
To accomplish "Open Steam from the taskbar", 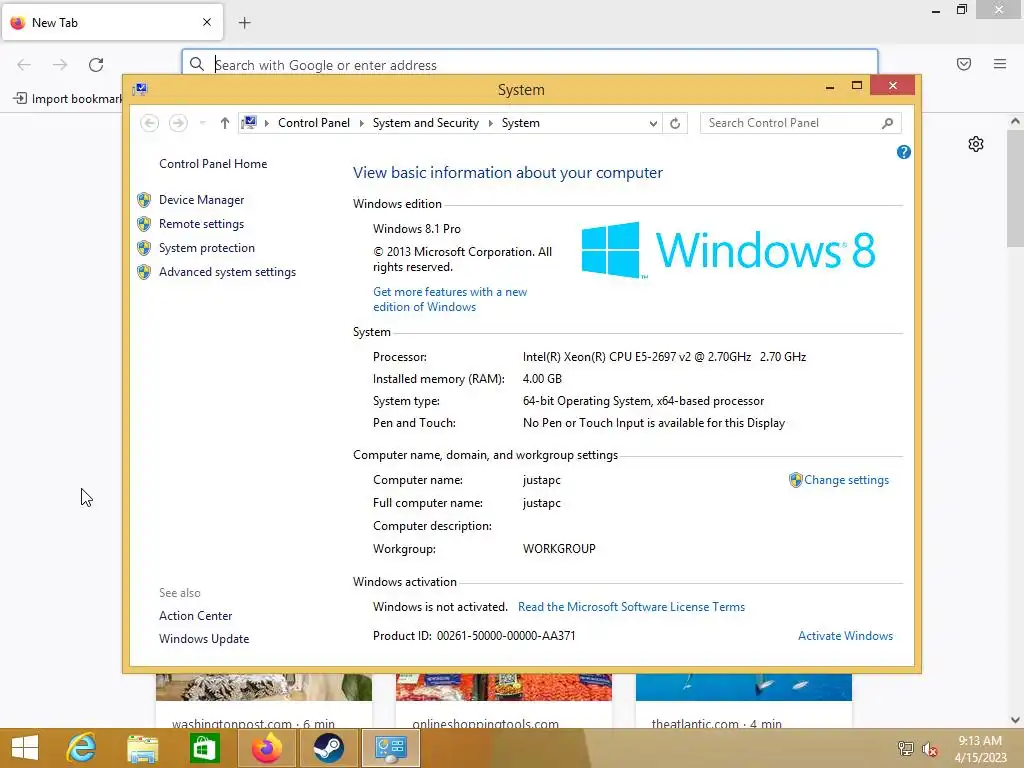I will tap(328, 748).
